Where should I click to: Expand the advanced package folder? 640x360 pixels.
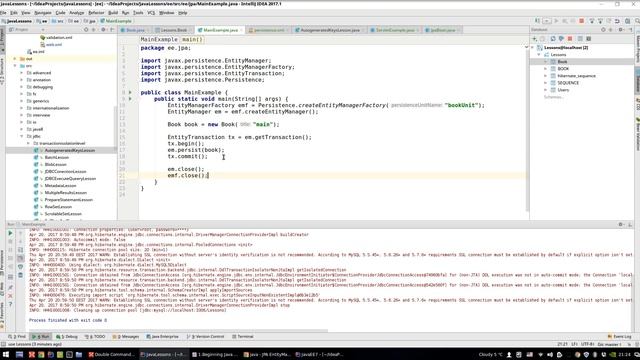click(x=22, y=73)
